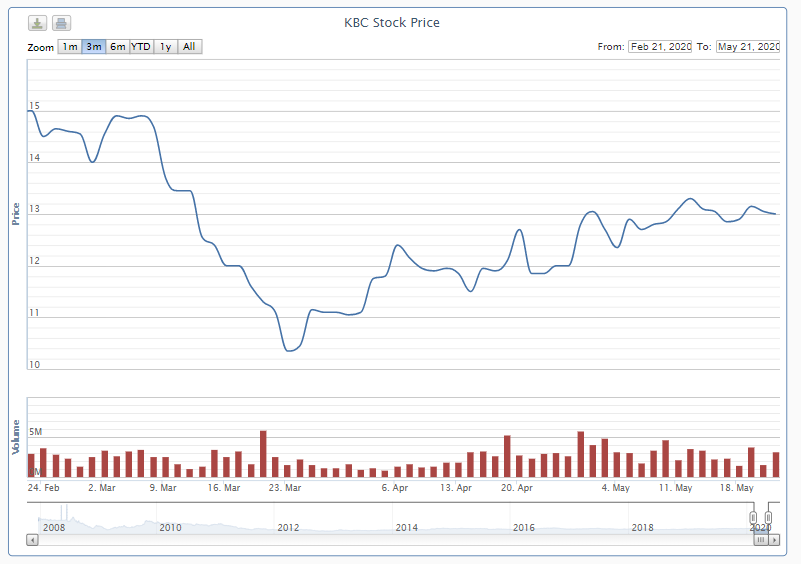Select the YTD zoom range
The image size is (801, 564).
pyautogui.click(x=141, y=46)
